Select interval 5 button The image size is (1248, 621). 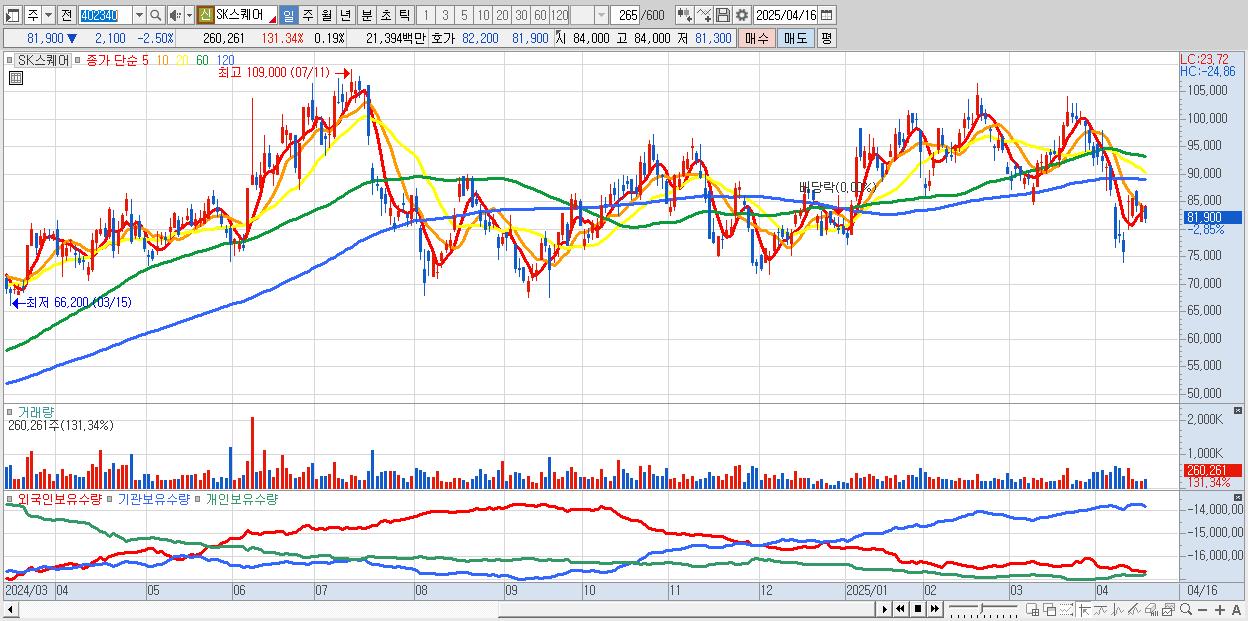[464, 15]
